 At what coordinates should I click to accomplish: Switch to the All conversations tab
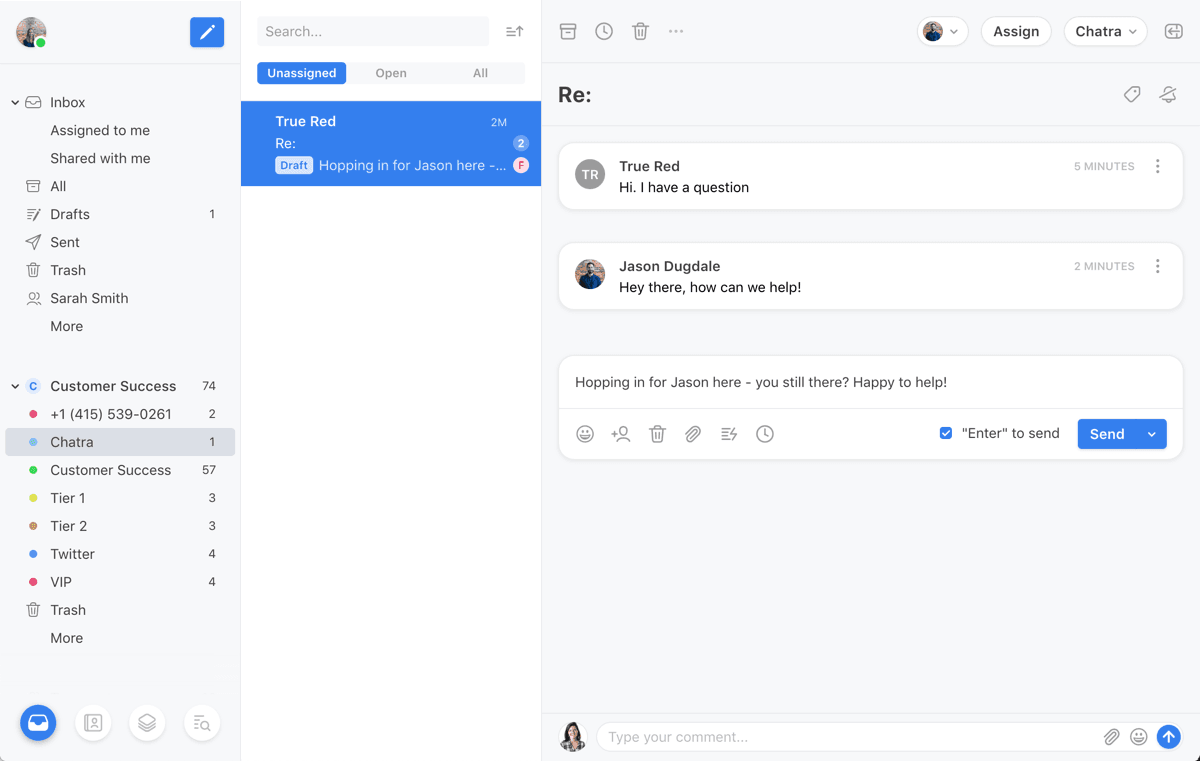480,72
